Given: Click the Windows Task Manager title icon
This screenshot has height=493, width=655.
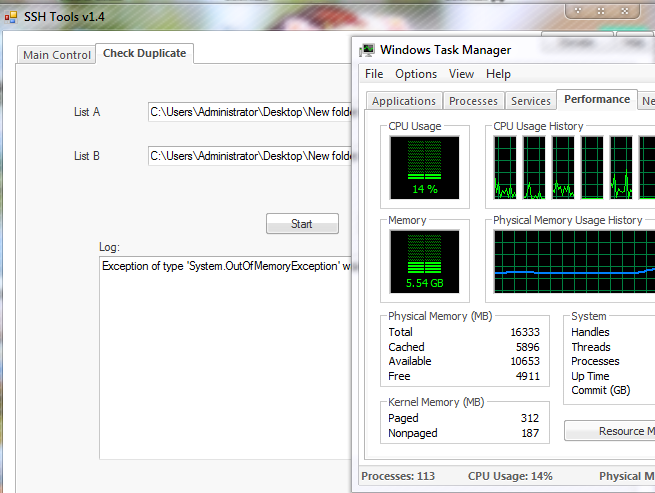Looking at the screenshot, I should pos(367,50).
